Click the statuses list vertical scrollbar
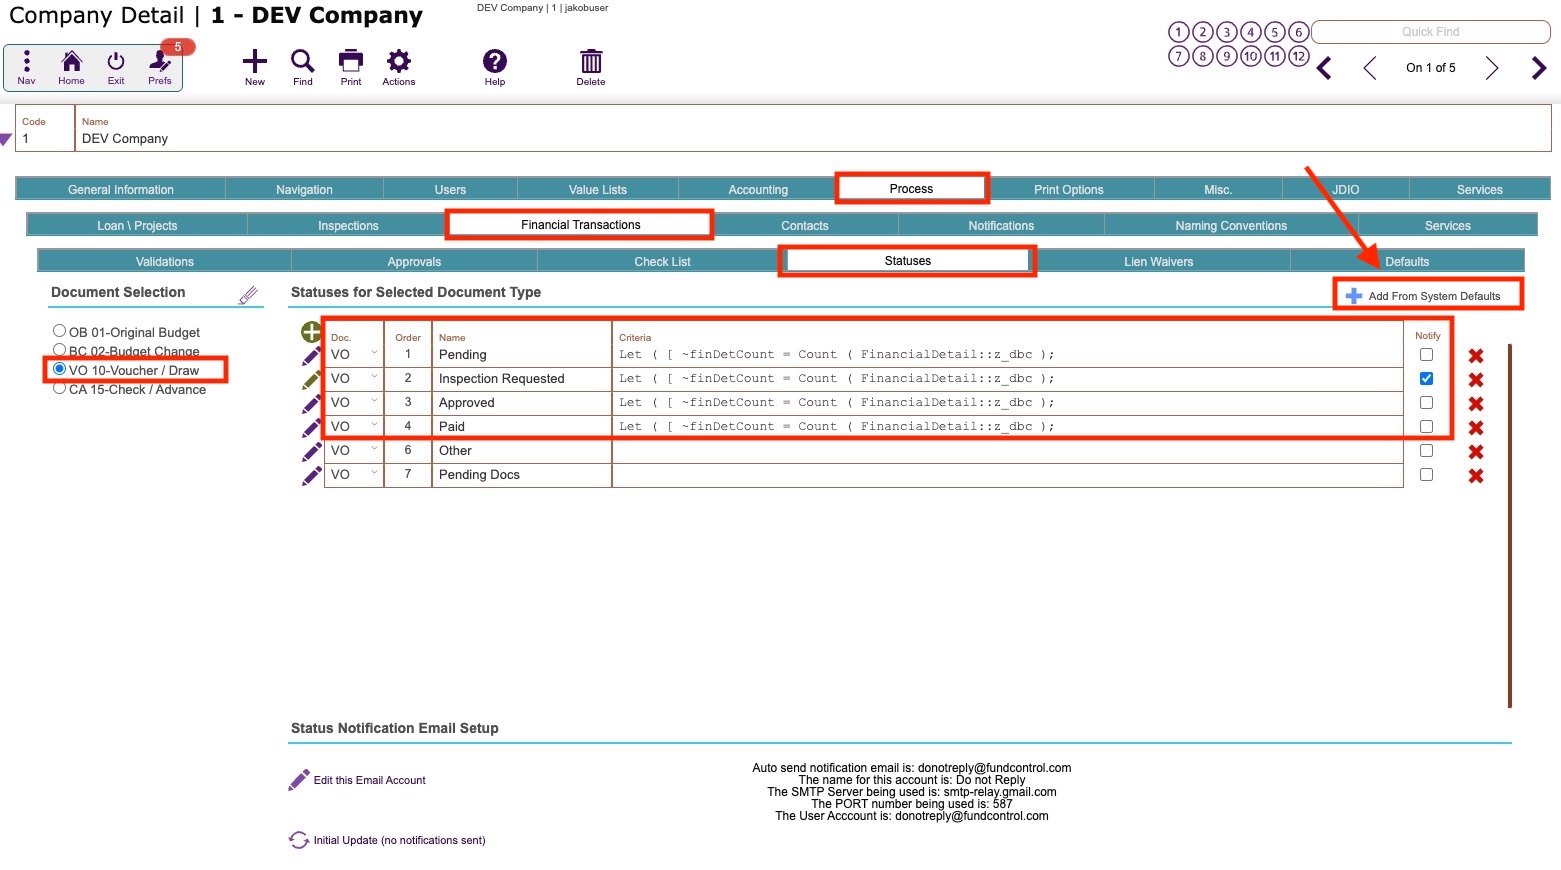 coord(1509,525)
